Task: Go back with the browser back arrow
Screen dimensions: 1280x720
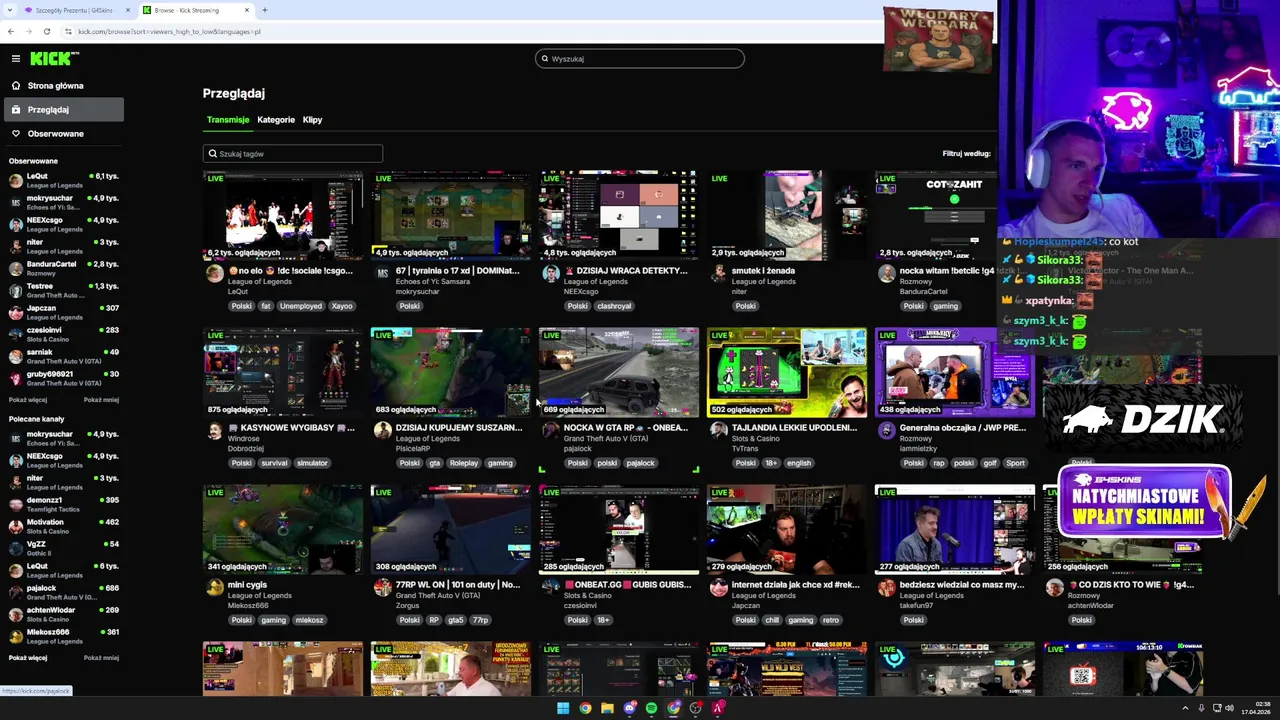Action: 11,31
